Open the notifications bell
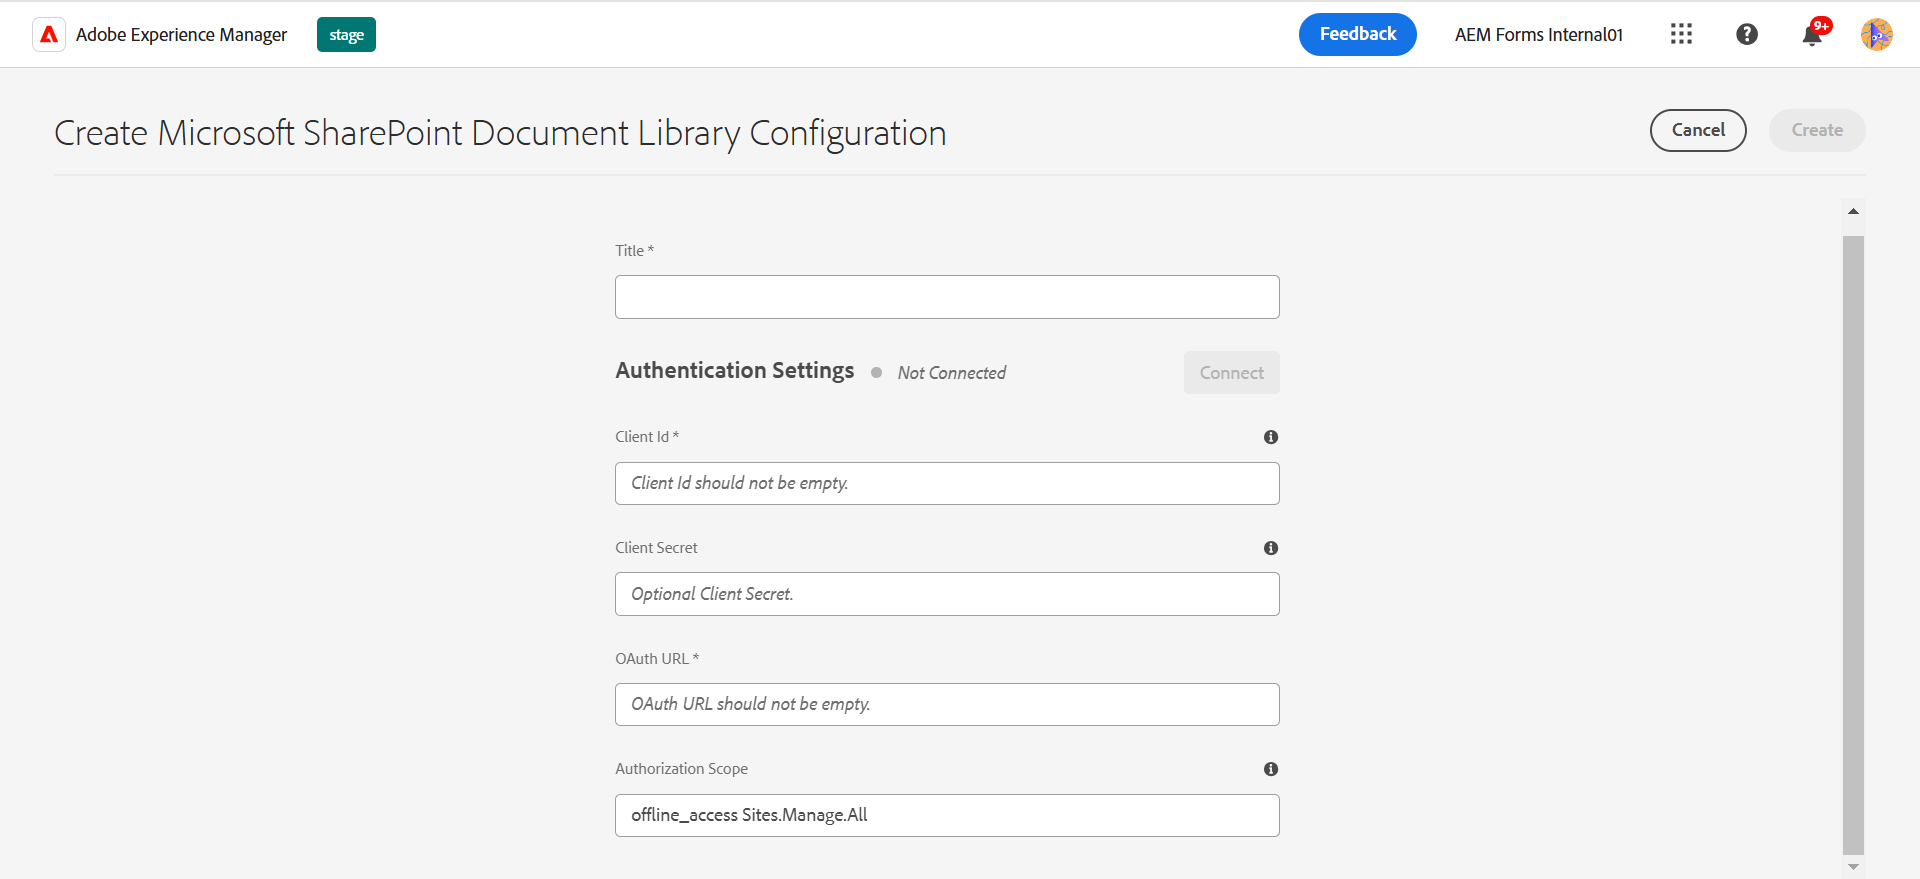Viewport: 1920px width, 879px height. pyautogui.click(x=1812, y=36)
